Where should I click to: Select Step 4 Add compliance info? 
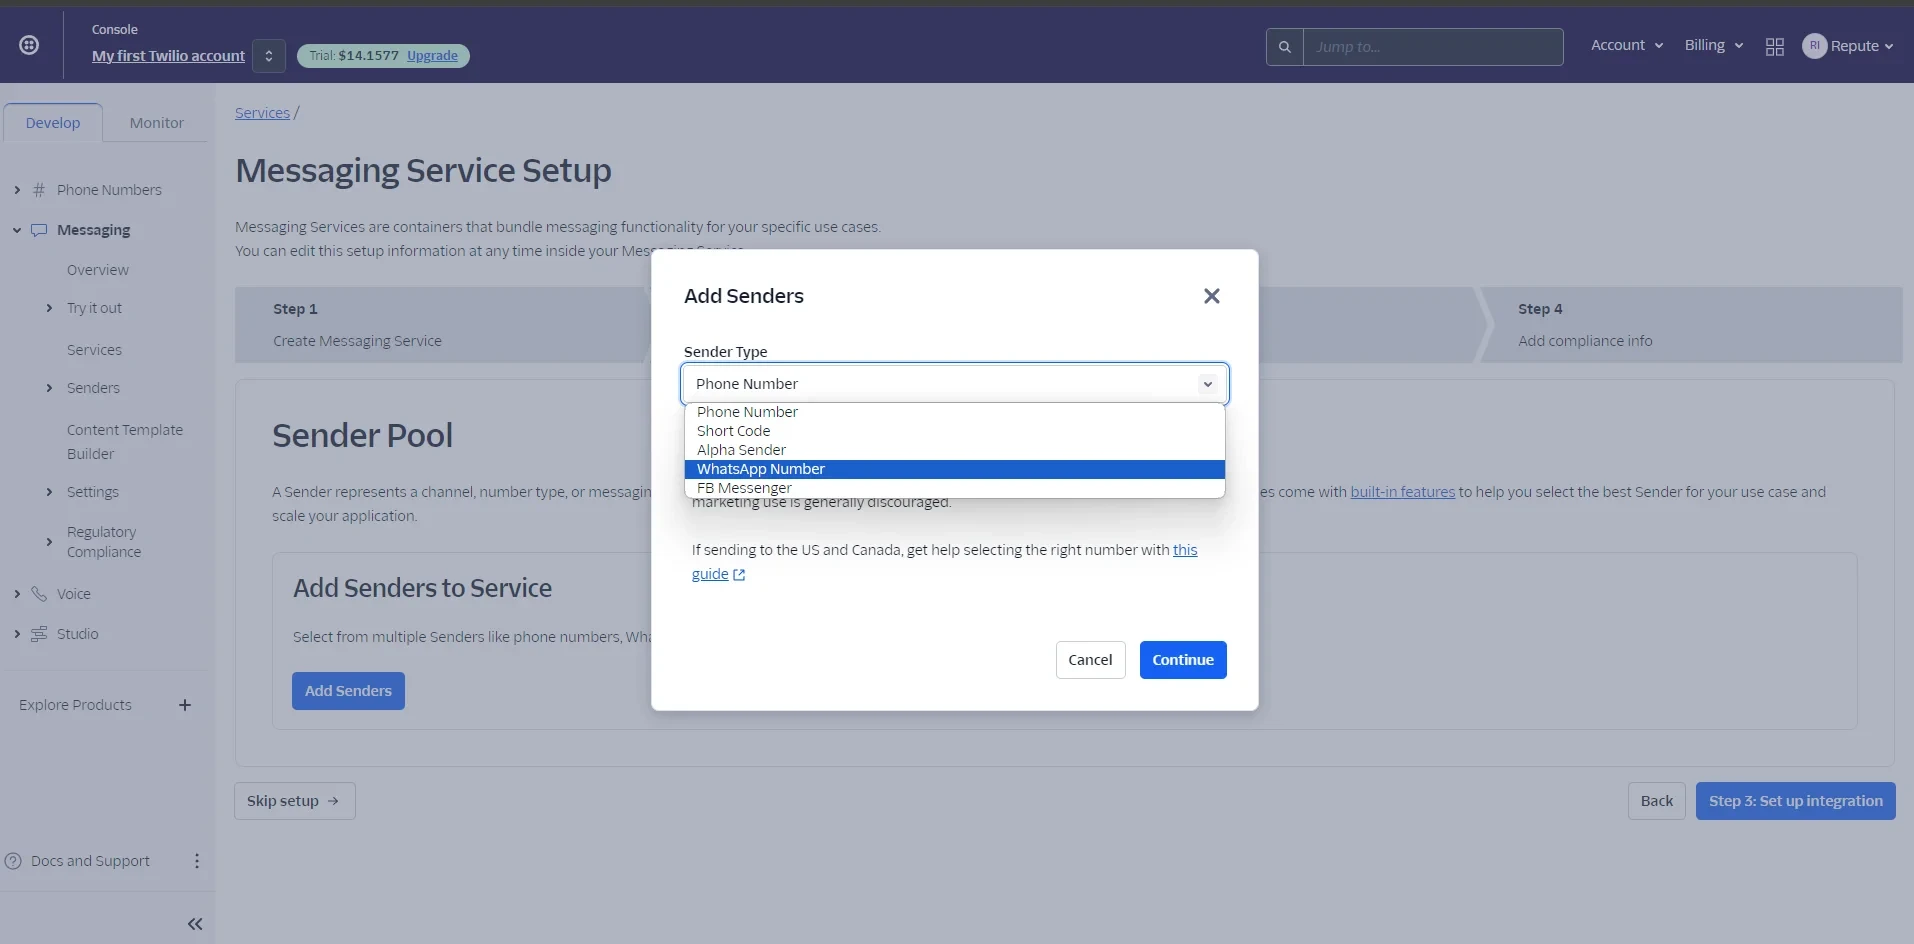coord(1690,325)
